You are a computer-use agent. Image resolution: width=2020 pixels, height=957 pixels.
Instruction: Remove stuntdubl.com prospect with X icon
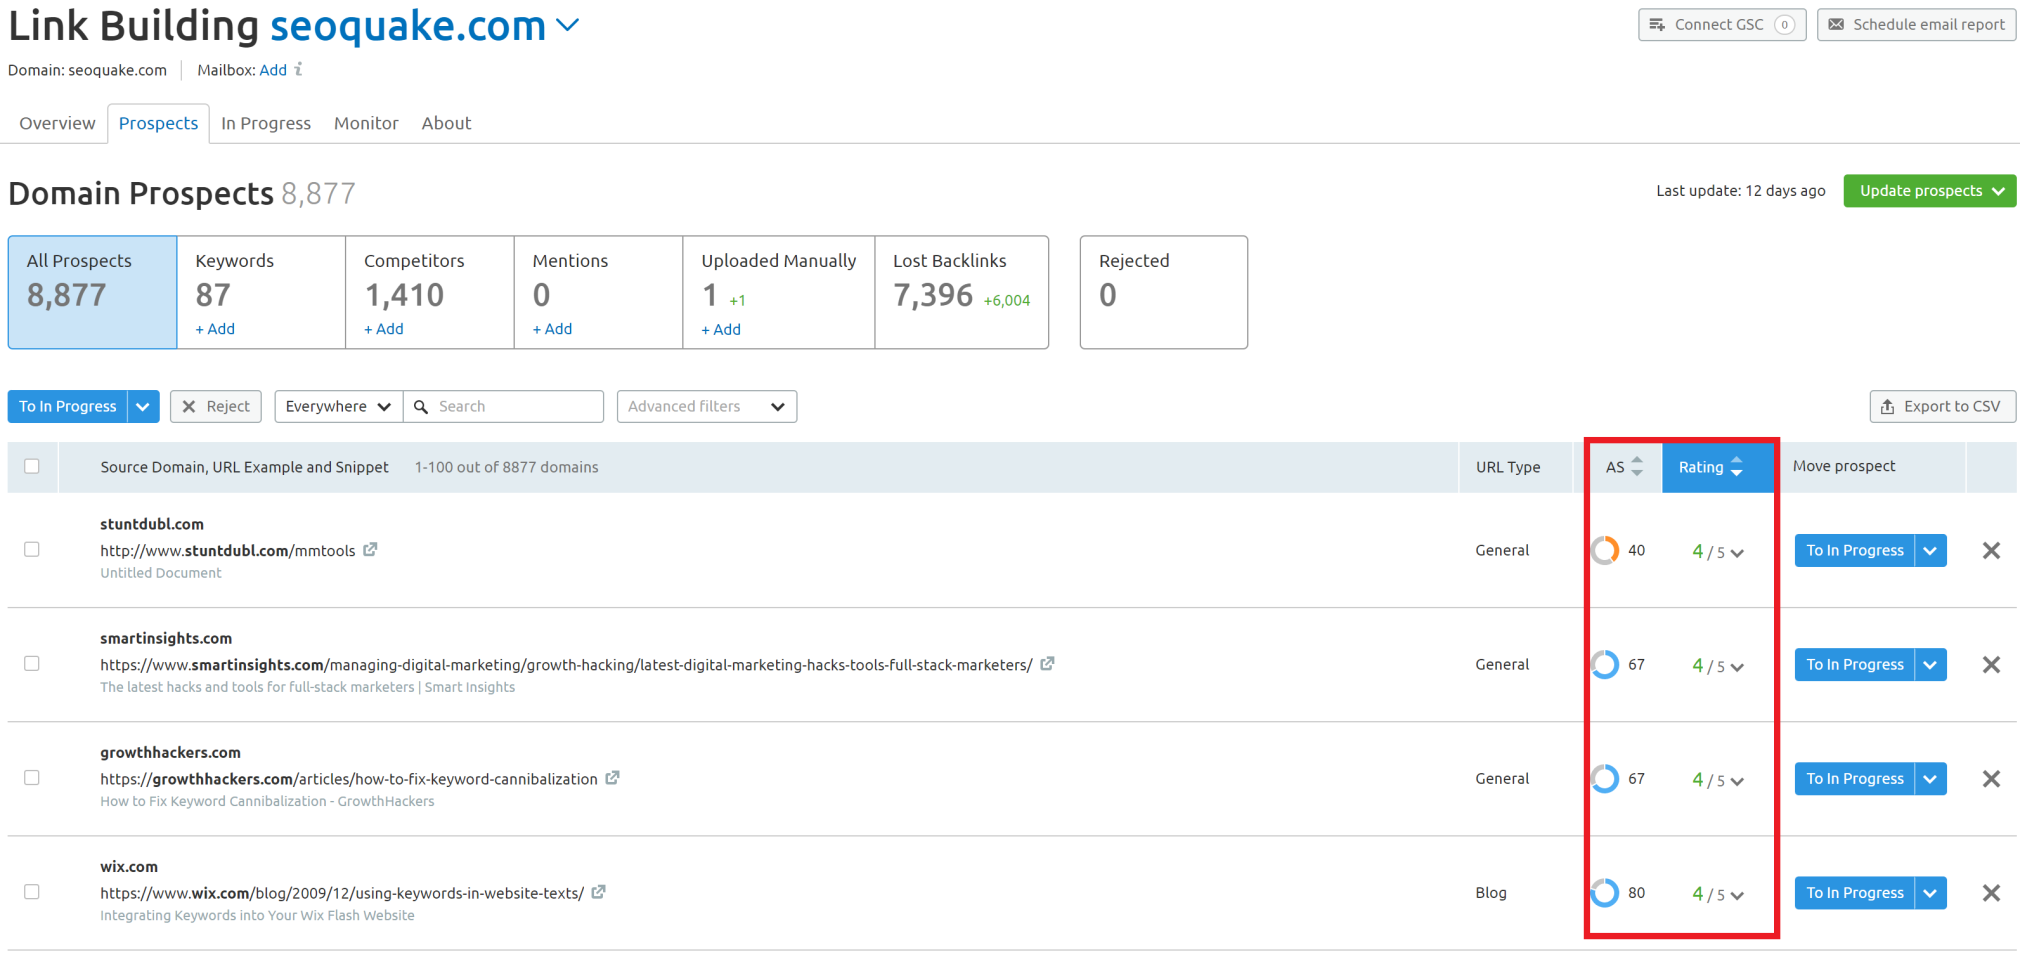coord(1991,550)
